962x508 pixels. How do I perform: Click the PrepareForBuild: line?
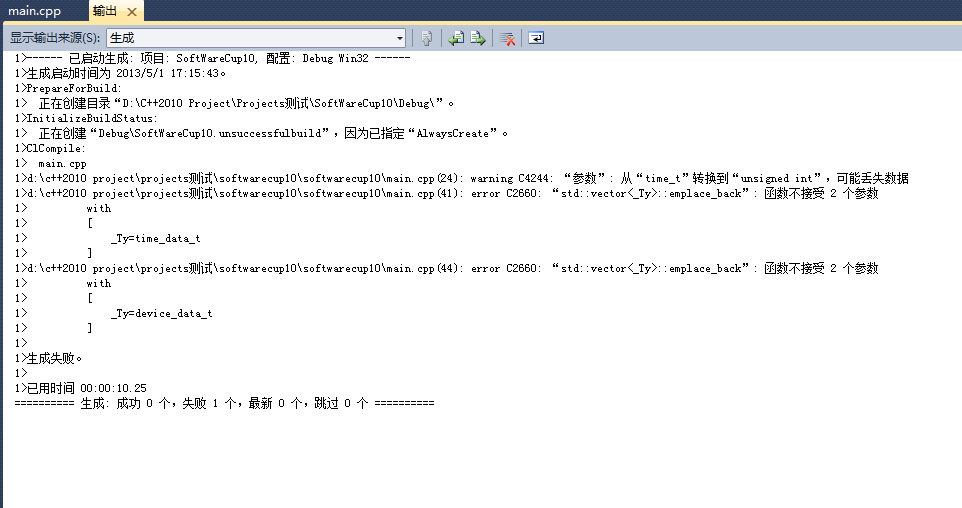coord(68,88)
